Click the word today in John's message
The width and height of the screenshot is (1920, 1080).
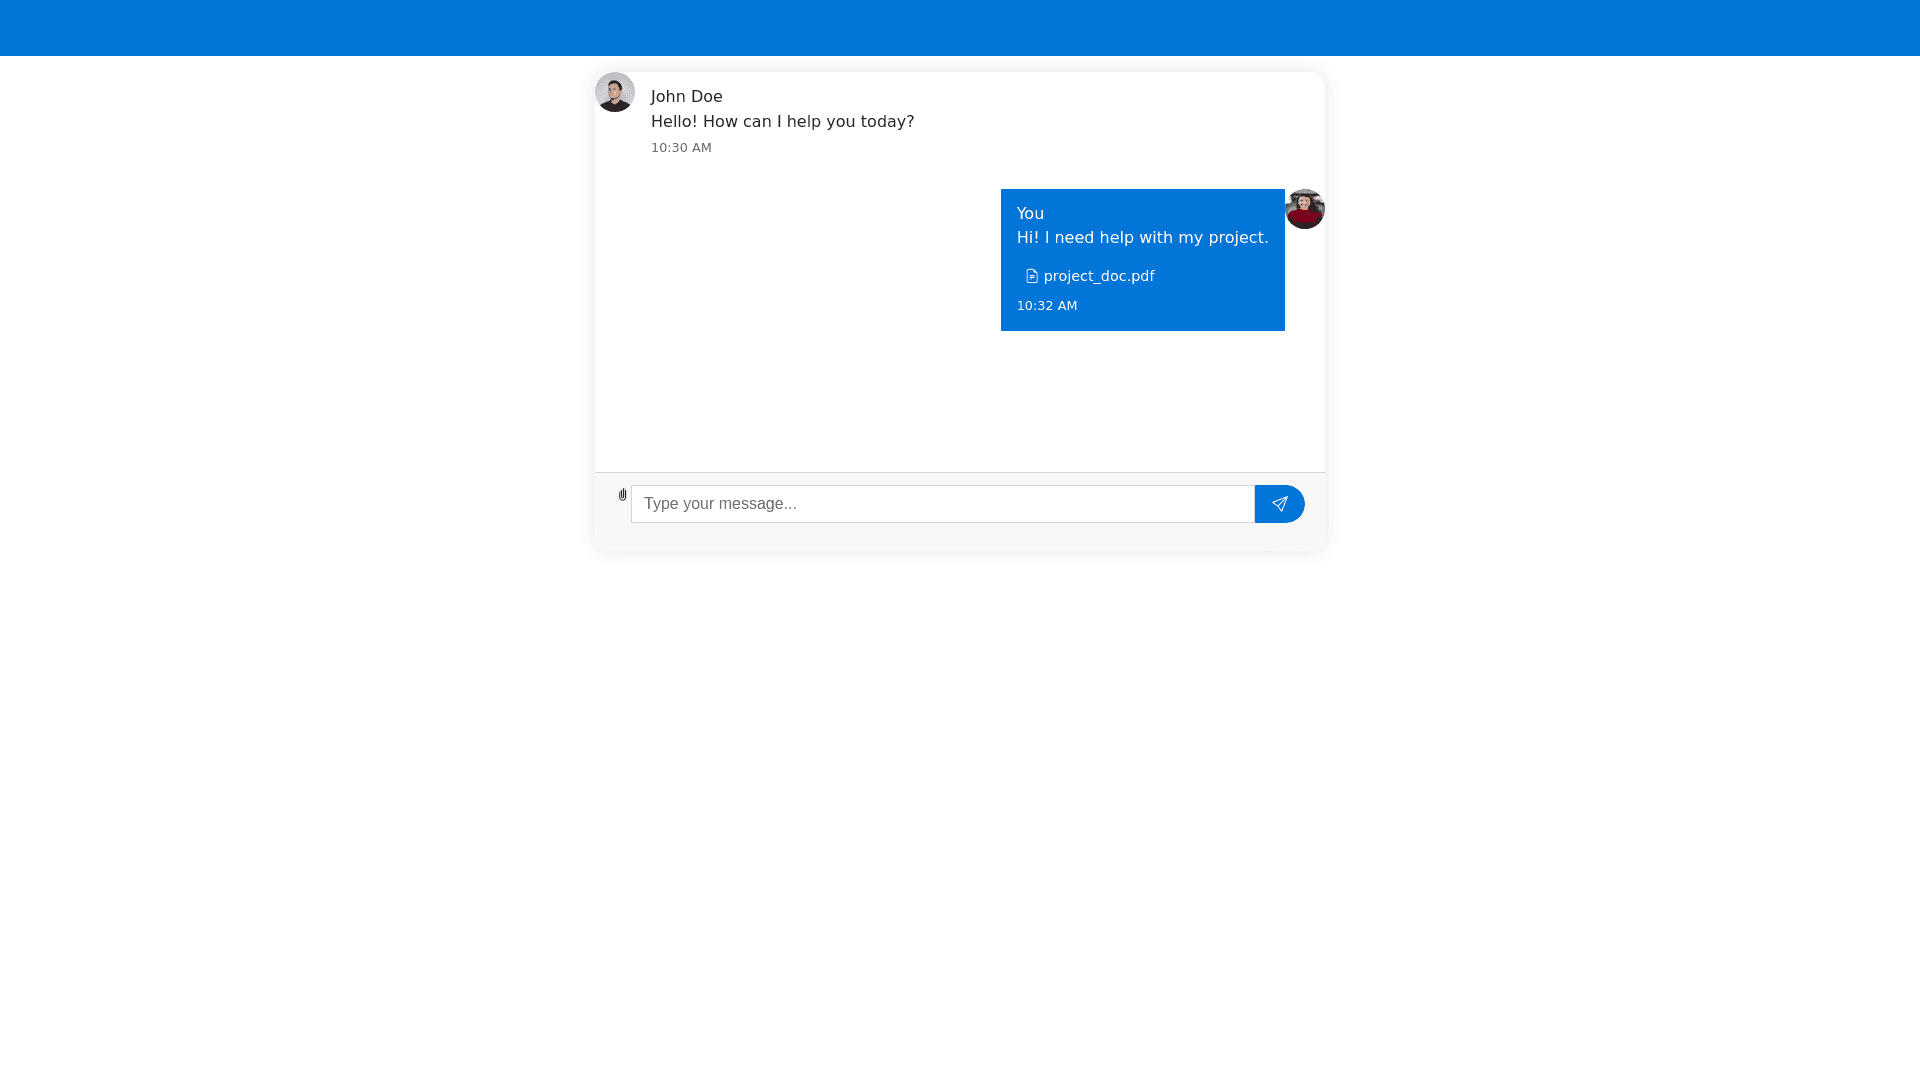coord(887,122)
